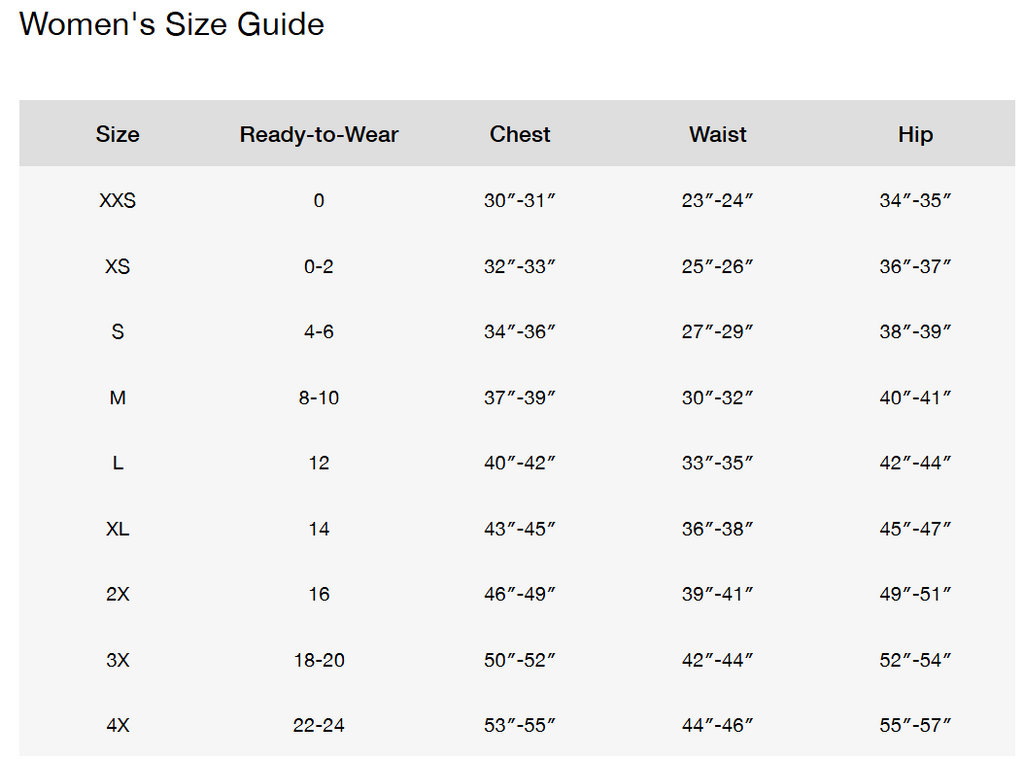
Task: Click the Chest column header
Action: click(x=520, y=134)
